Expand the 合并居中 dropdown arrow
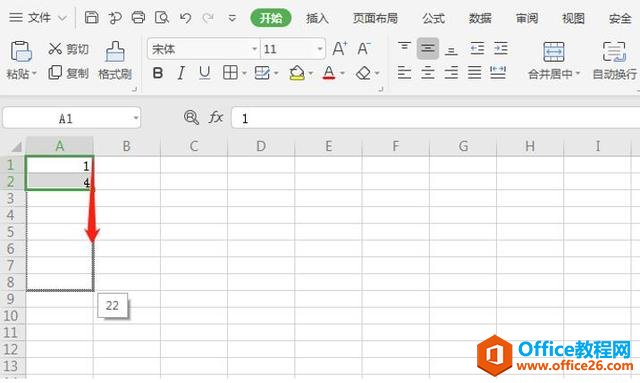The width and height of the screenshot is (640, 383). tap(578, 74)
